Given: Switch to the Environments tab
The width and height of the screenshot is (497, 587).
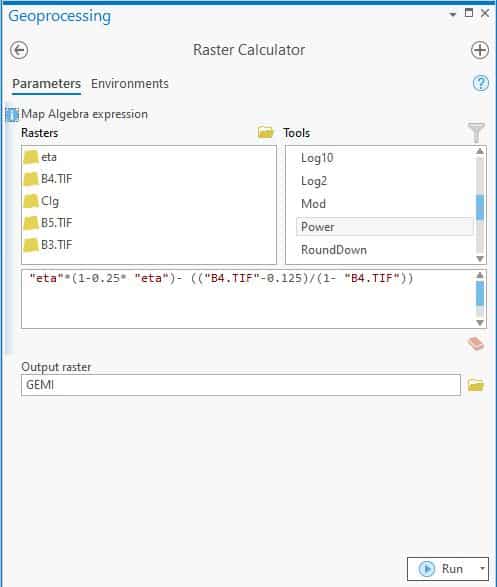Looking at the screenshot, I should point(129,83).
